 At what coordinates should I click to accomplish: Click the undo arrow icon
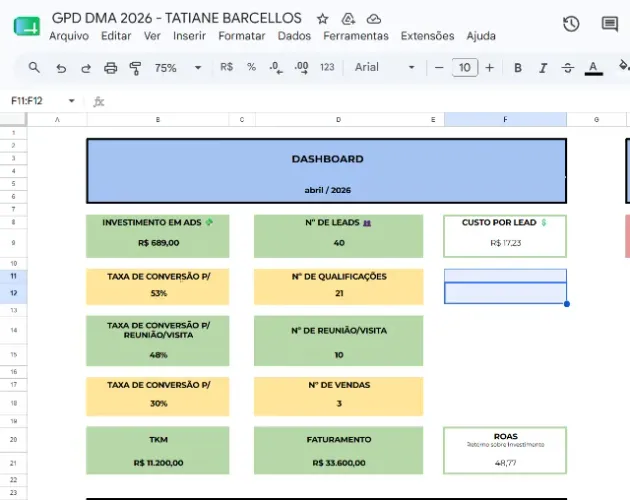click(x=61, y=68)
